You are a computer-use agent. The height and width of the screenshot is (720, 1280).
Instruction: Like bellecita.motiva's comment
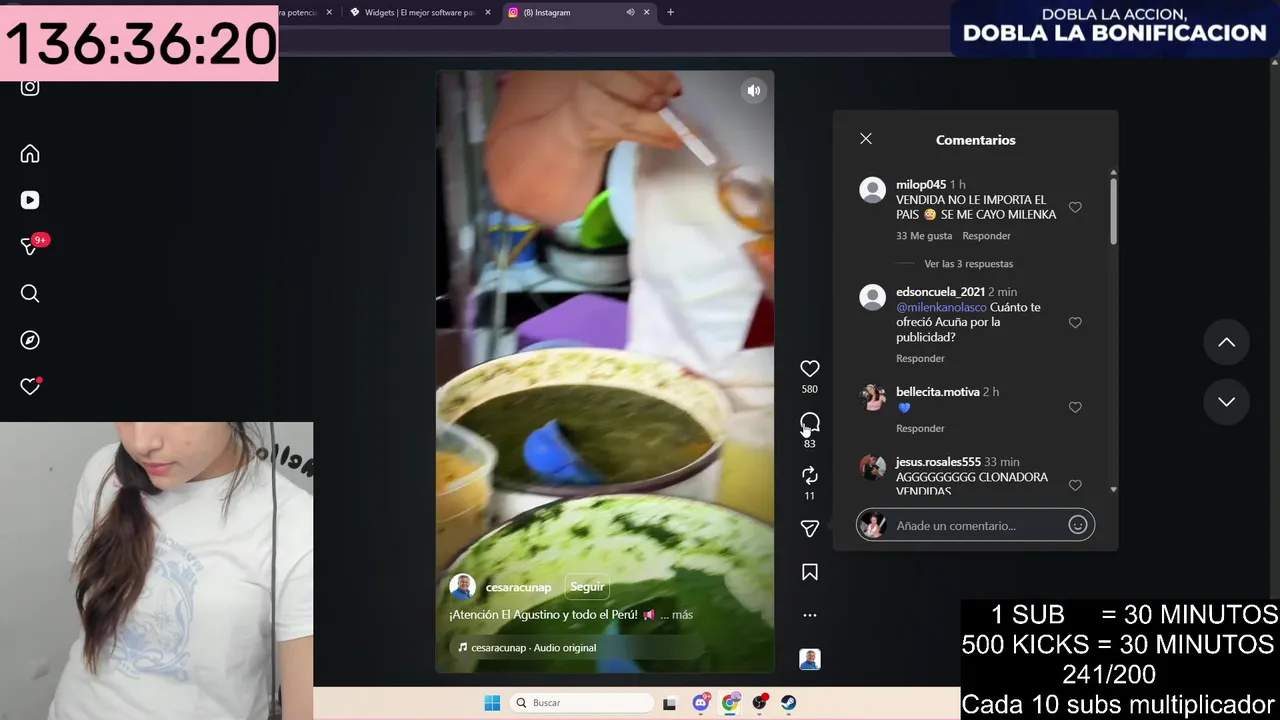point(1075,407)
